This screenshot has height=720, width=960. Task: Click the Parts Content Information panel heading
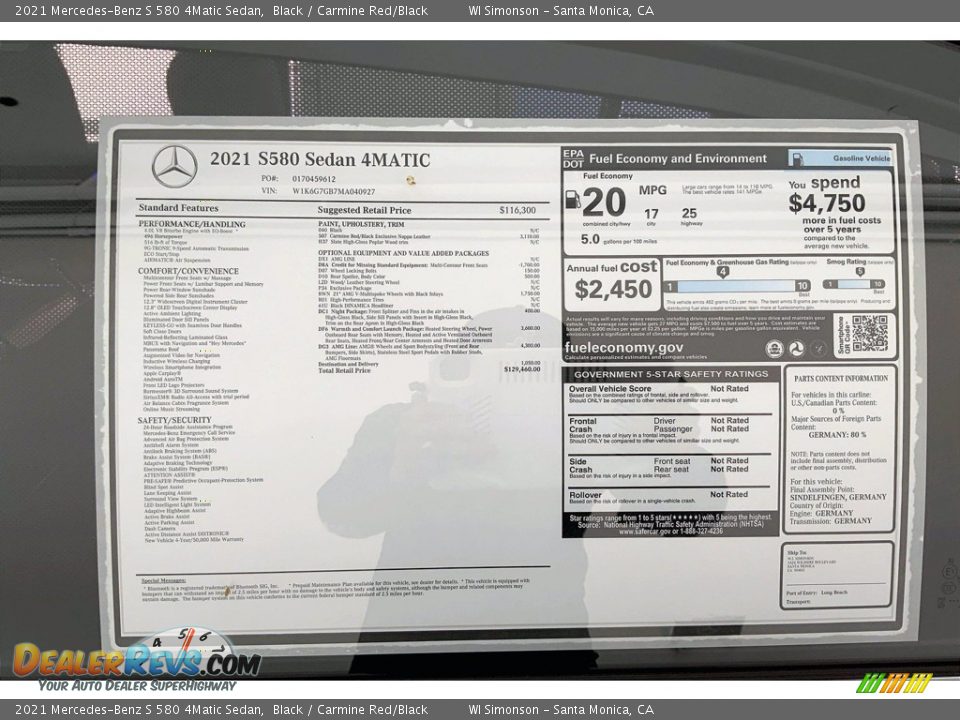(x=839, y=379)
